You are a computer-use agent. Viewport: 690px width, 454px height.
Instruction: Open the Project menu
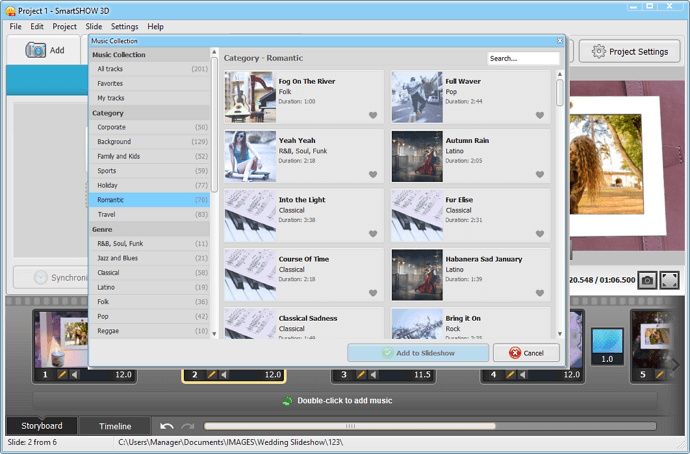coord(64,26)
